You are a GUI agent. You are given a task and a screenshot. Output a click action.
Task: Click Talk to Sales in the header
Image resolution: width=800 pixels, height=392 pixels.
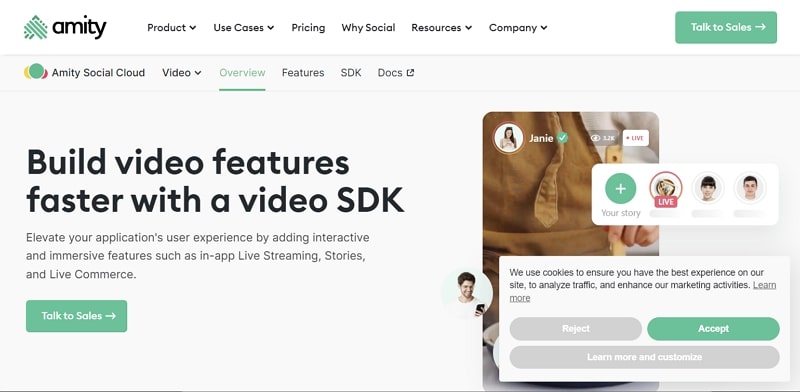click(726, 27)
